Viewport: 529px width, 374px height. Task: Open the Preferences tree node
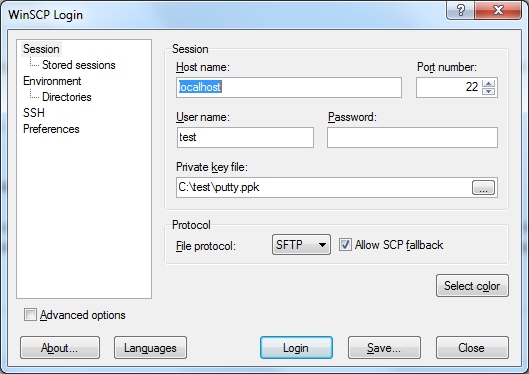(51, 129)
